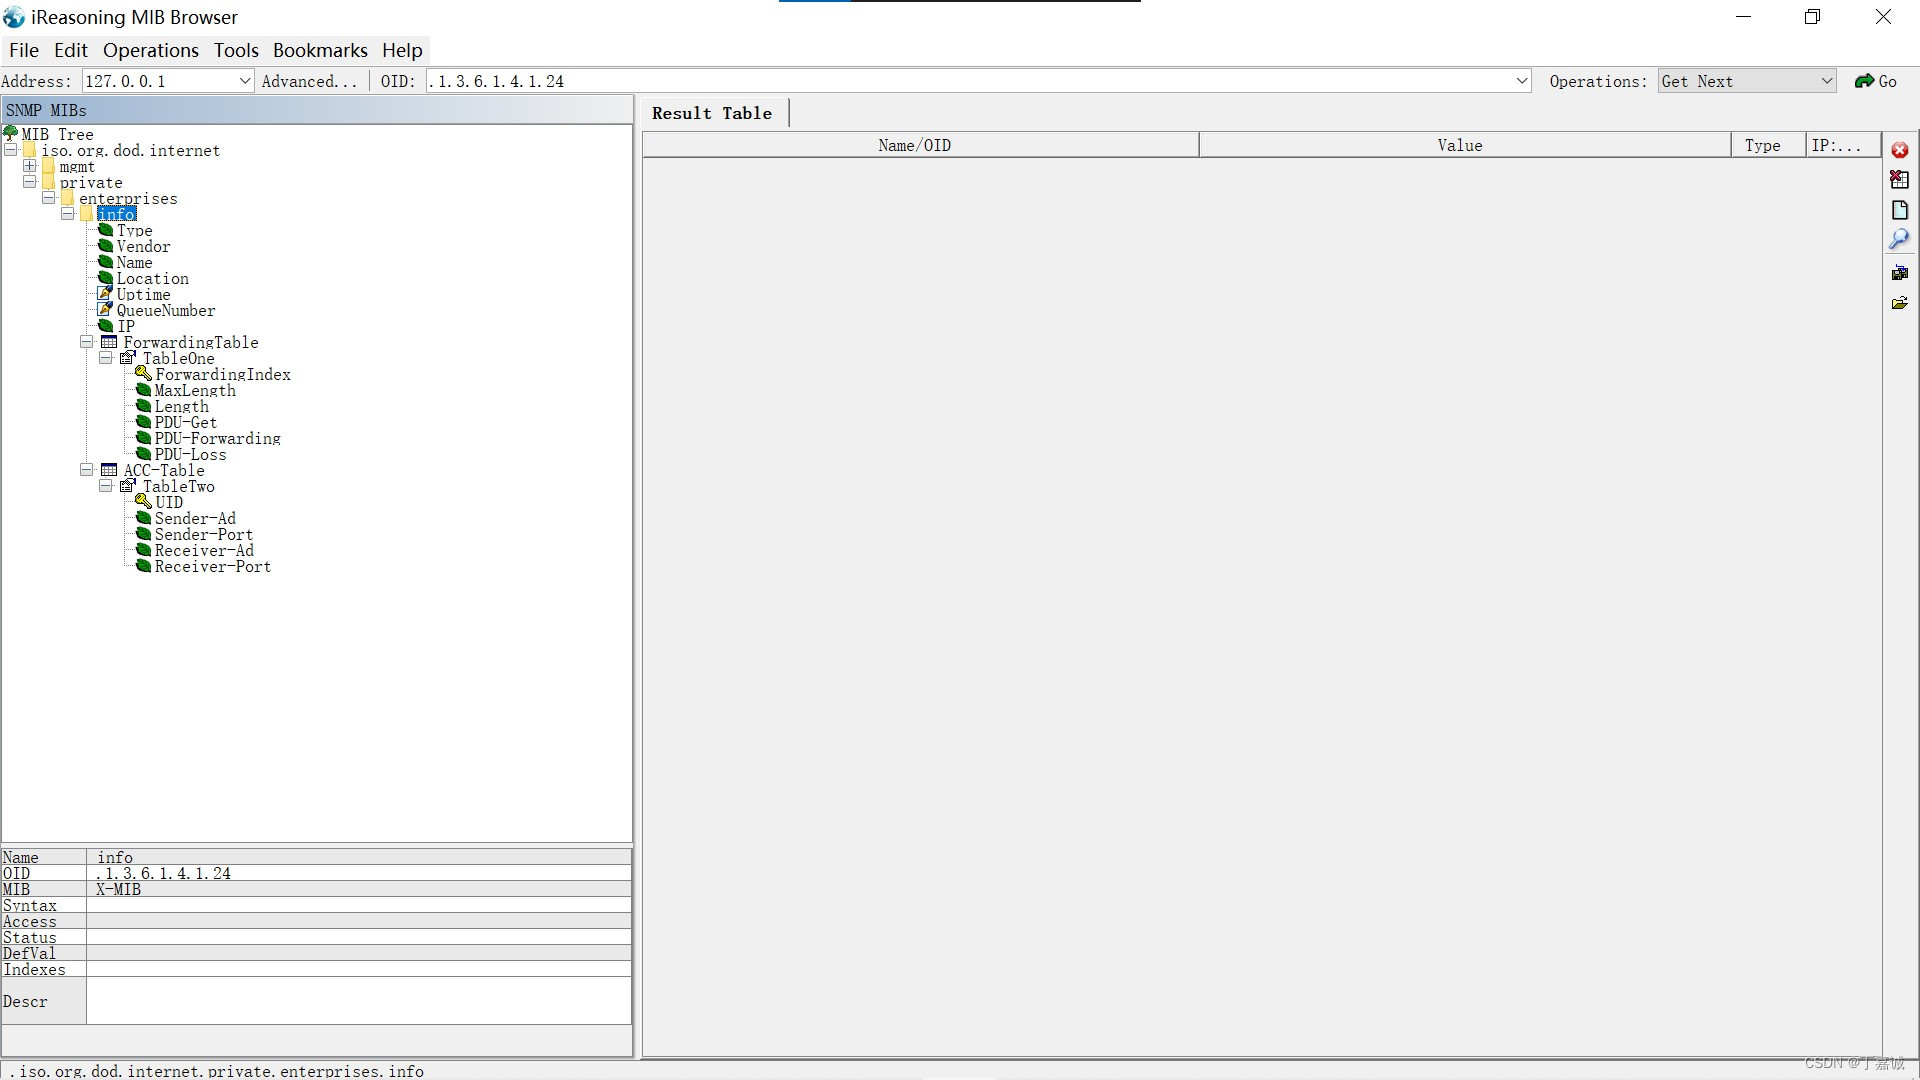
Task: Click the Advanced button next to address
Action: pyautogui.click(x=310, y=80)
